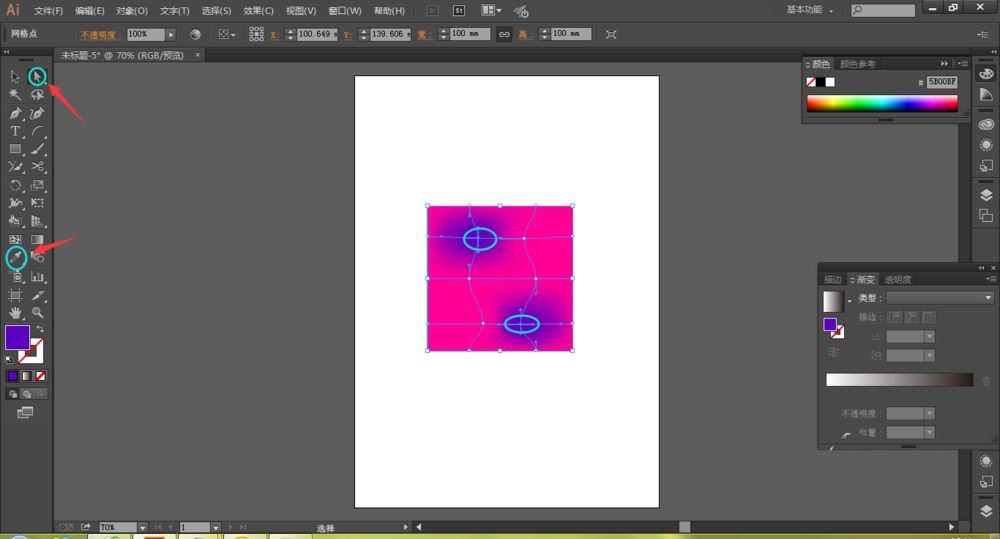
Task: Expand the Color panel options menu
Action: pos(963,64)
